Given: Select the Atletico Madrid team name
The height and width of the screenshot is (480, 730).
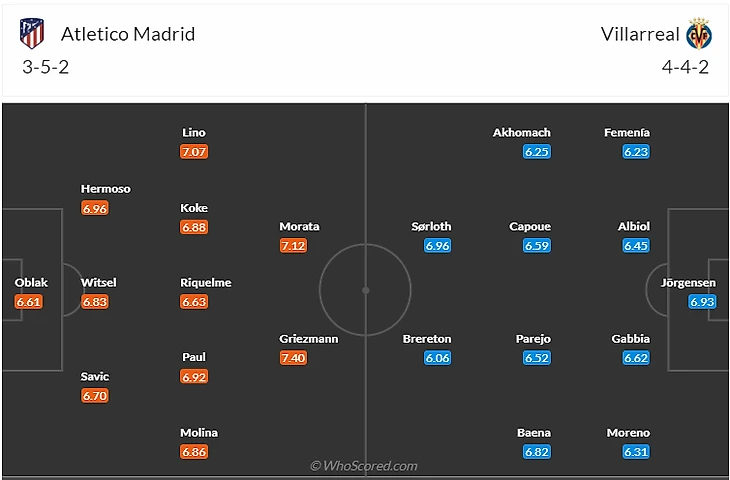Looking at the screenshot, I should coord(128,34).
